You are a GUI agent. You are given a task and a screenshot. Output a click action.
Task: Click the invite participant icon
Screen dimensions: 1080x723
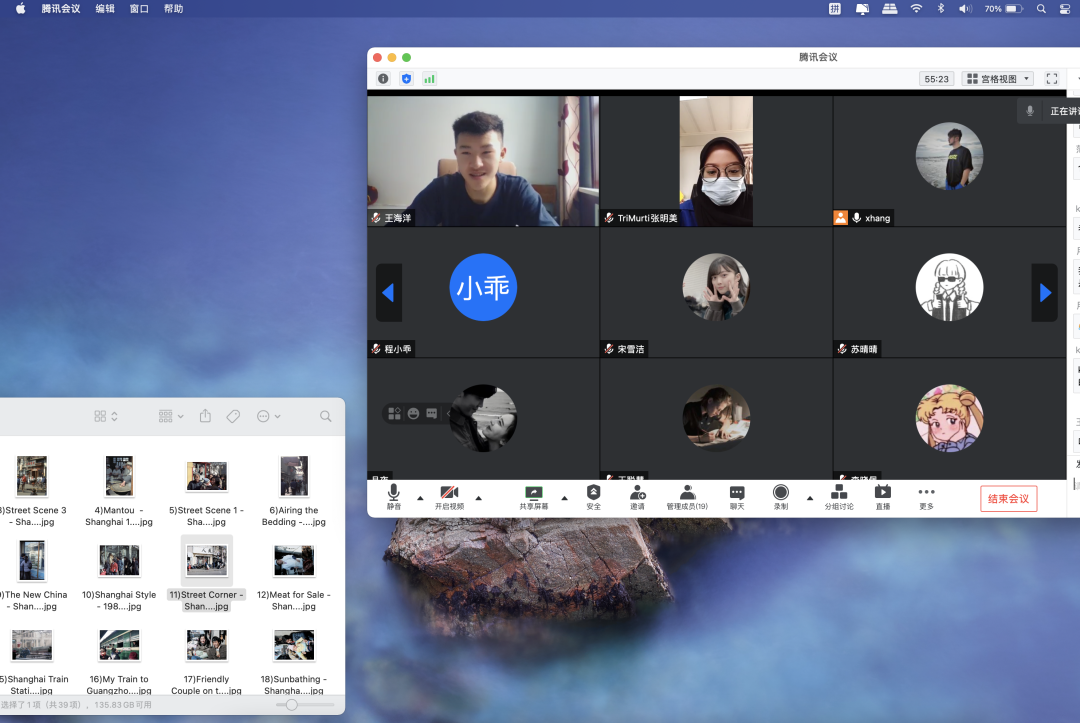click(x=637, y=496)
